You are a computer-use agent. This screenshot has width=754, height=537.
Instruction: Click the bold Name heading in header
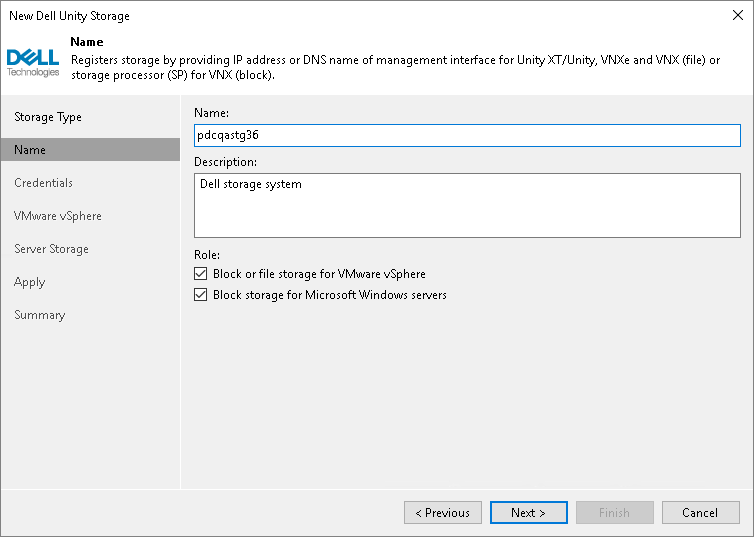(x=87, y=42)
